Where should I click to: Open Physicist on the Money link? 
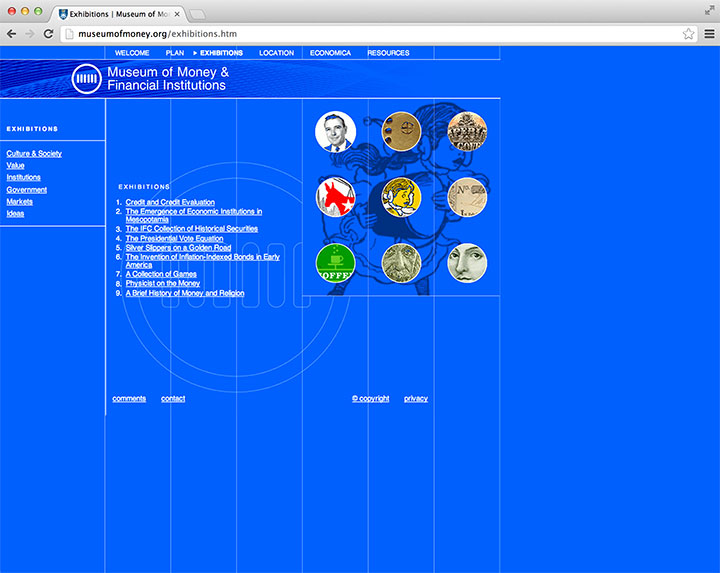pos(163,283)
